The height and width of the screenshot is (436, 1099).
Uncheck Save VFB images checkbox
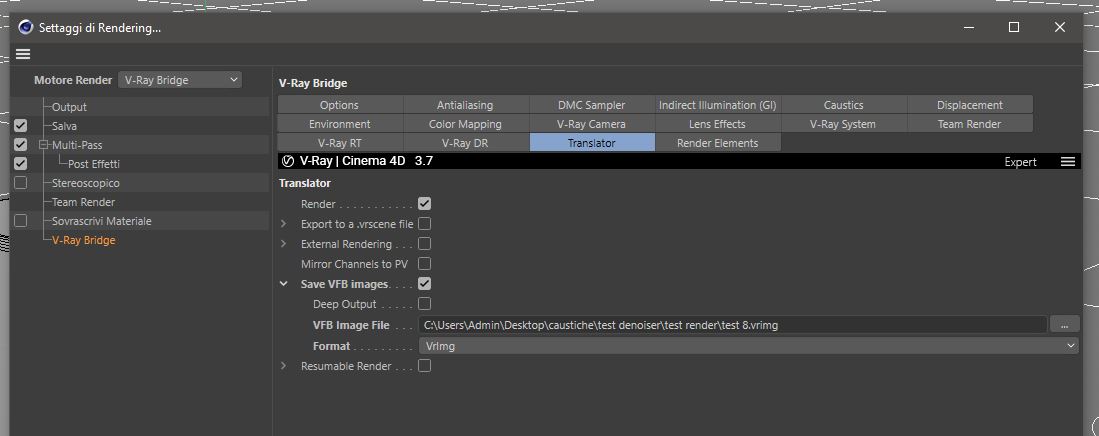(x=424, y=284)
